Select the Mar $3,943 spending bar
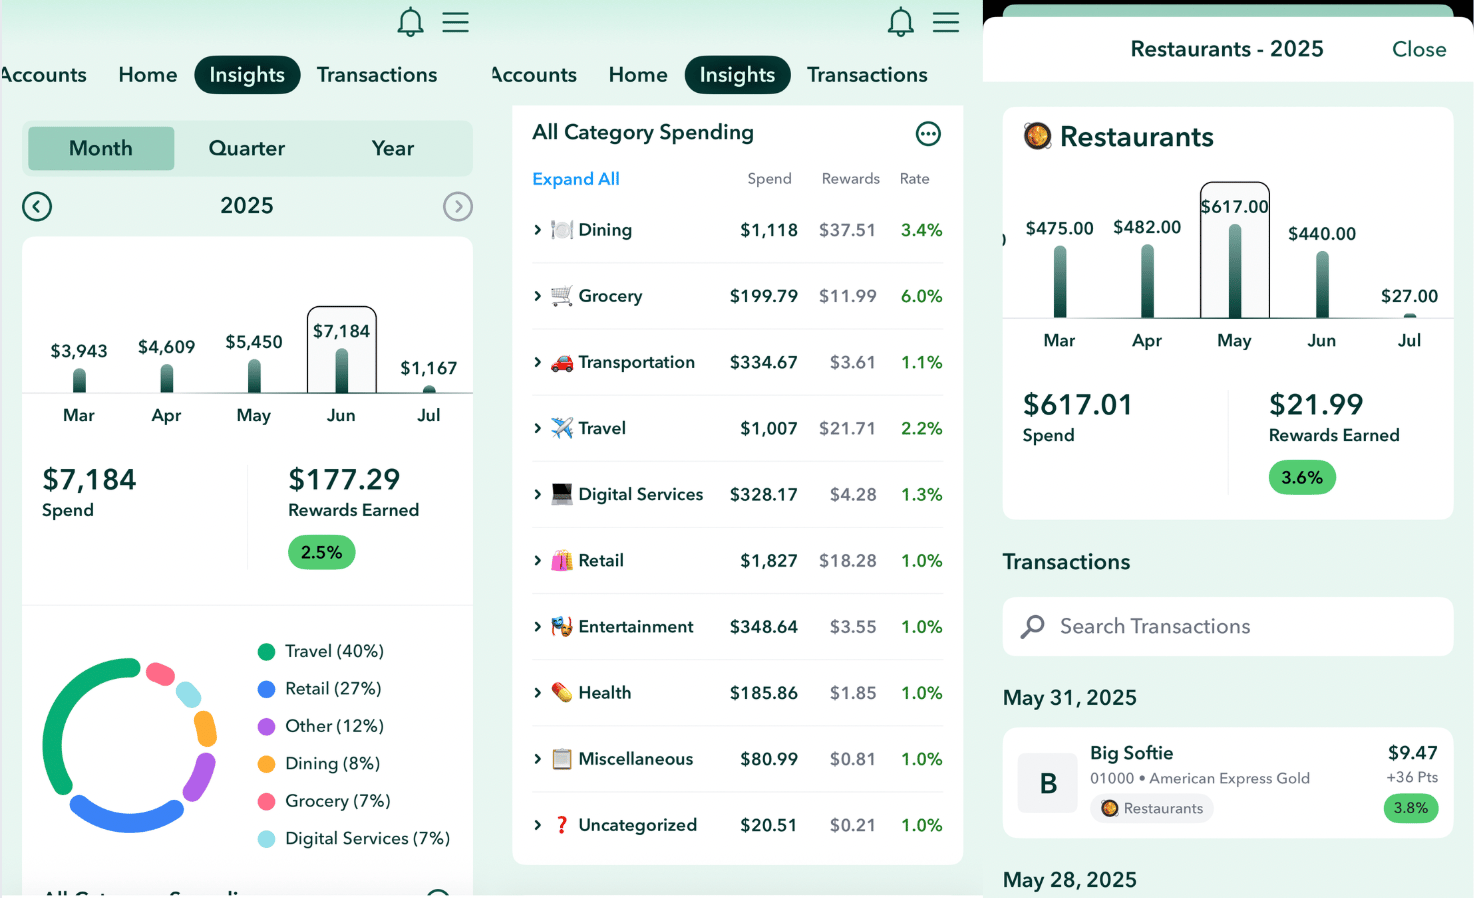Image resolution: width=1474 pixels, height=898 pixels. coord(79,380)
